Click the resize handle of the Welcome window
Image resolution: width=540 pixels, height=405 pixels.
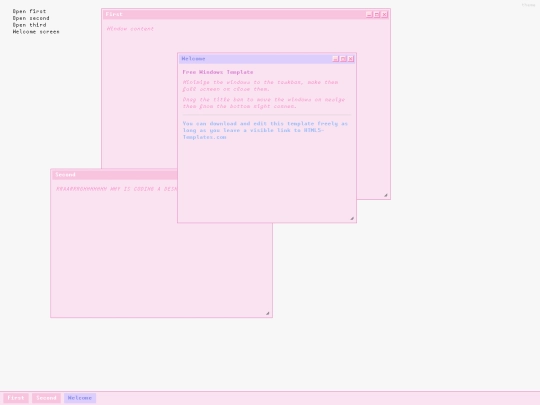[352, 218]
